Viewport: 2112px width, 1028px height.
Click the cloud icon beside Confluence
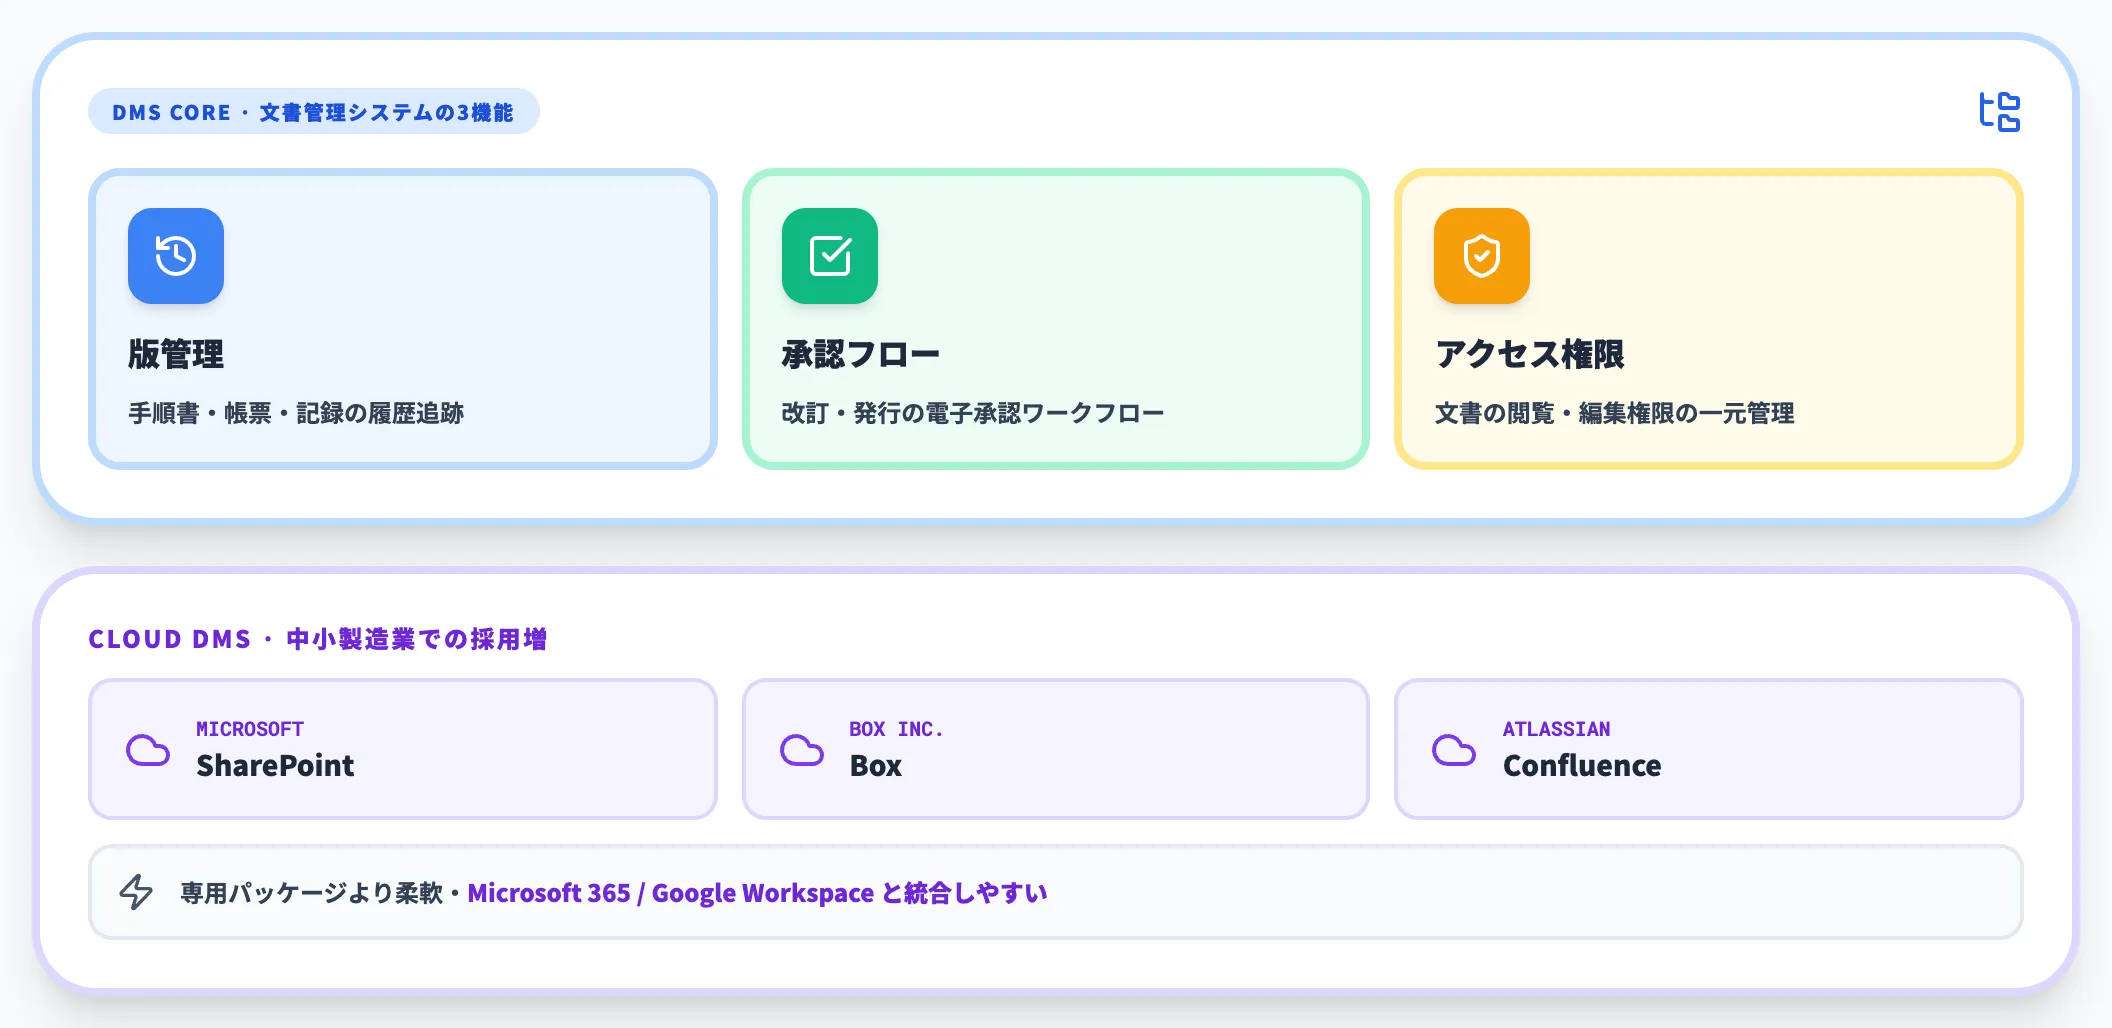tap(1454, 750)
